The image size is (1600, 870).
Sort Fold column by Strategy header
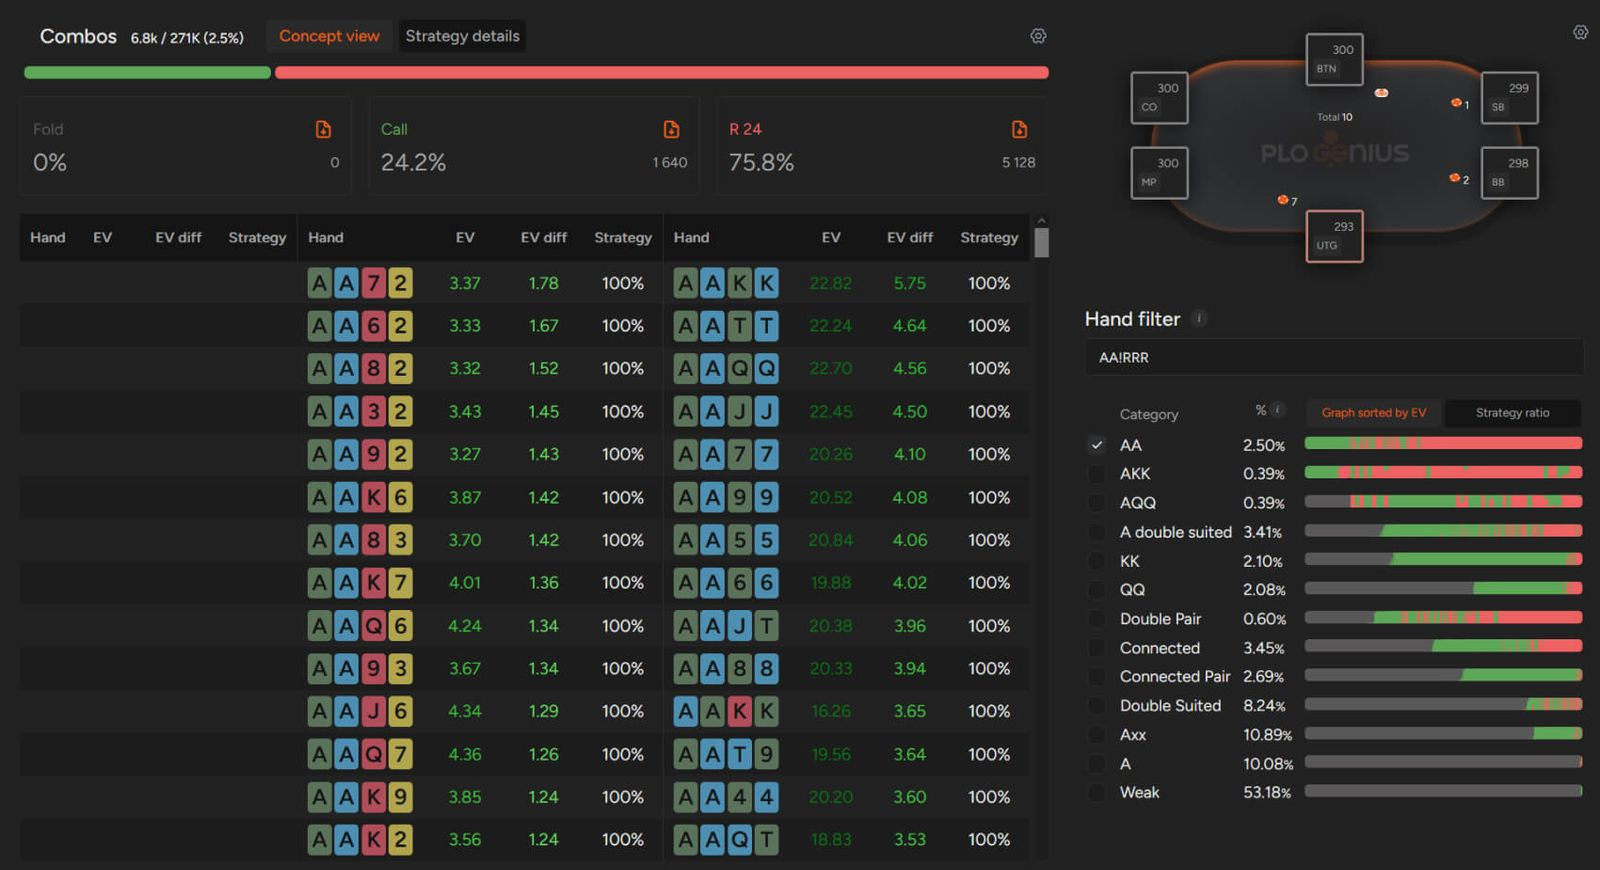[x=257, y=238]
